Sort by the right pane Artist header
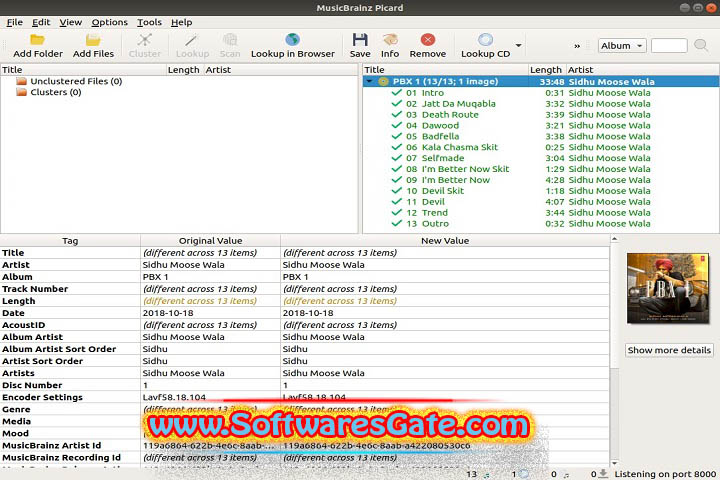720x480 pixels. coord(642,70)
